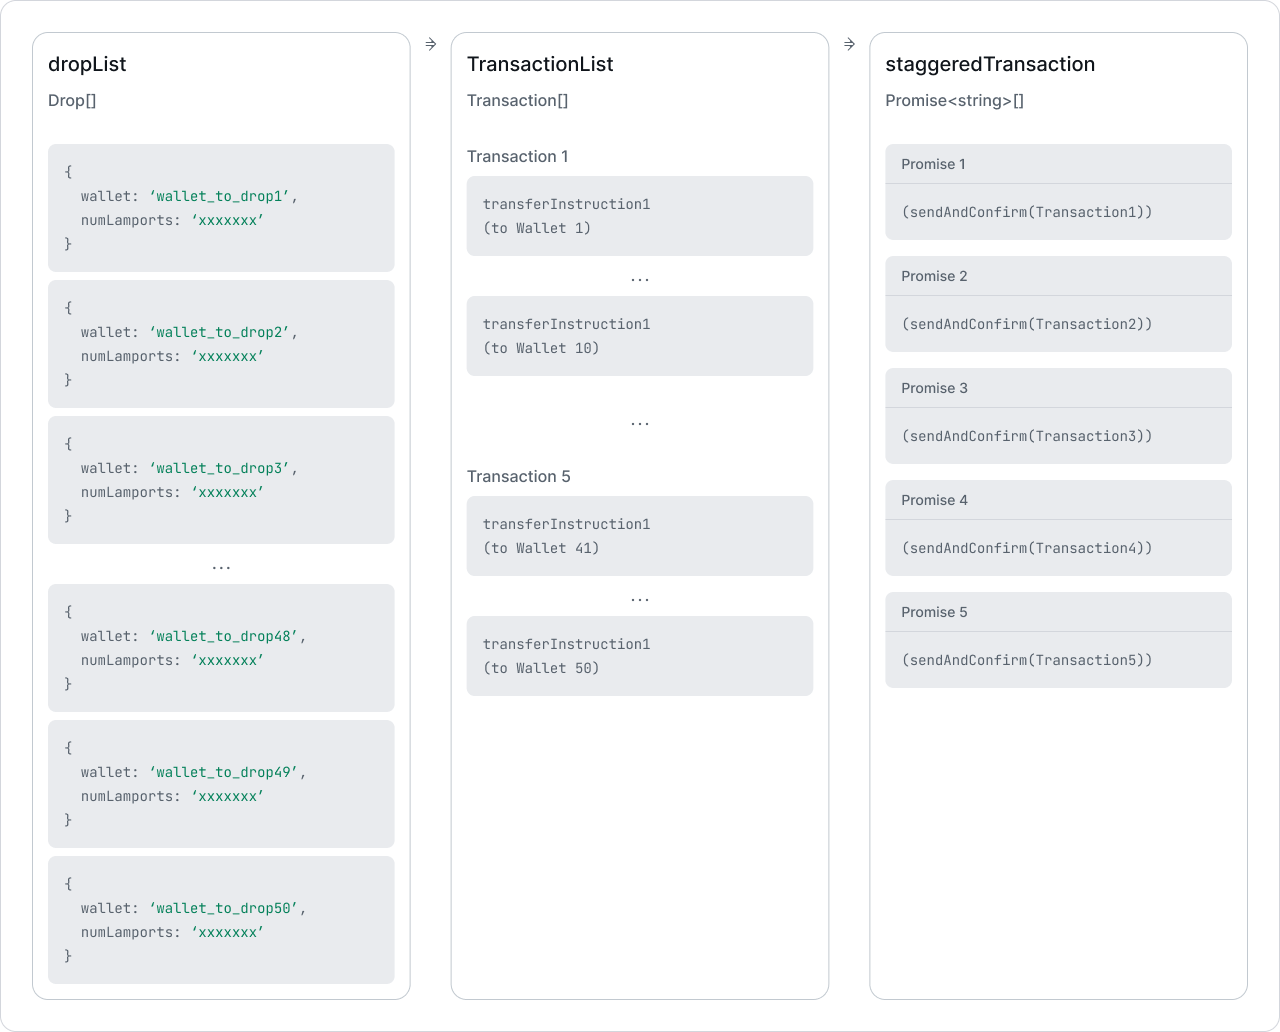
Task: Expand the ellipsis between Wallet 1 and Wallet 10
Action: pos(640,279)
